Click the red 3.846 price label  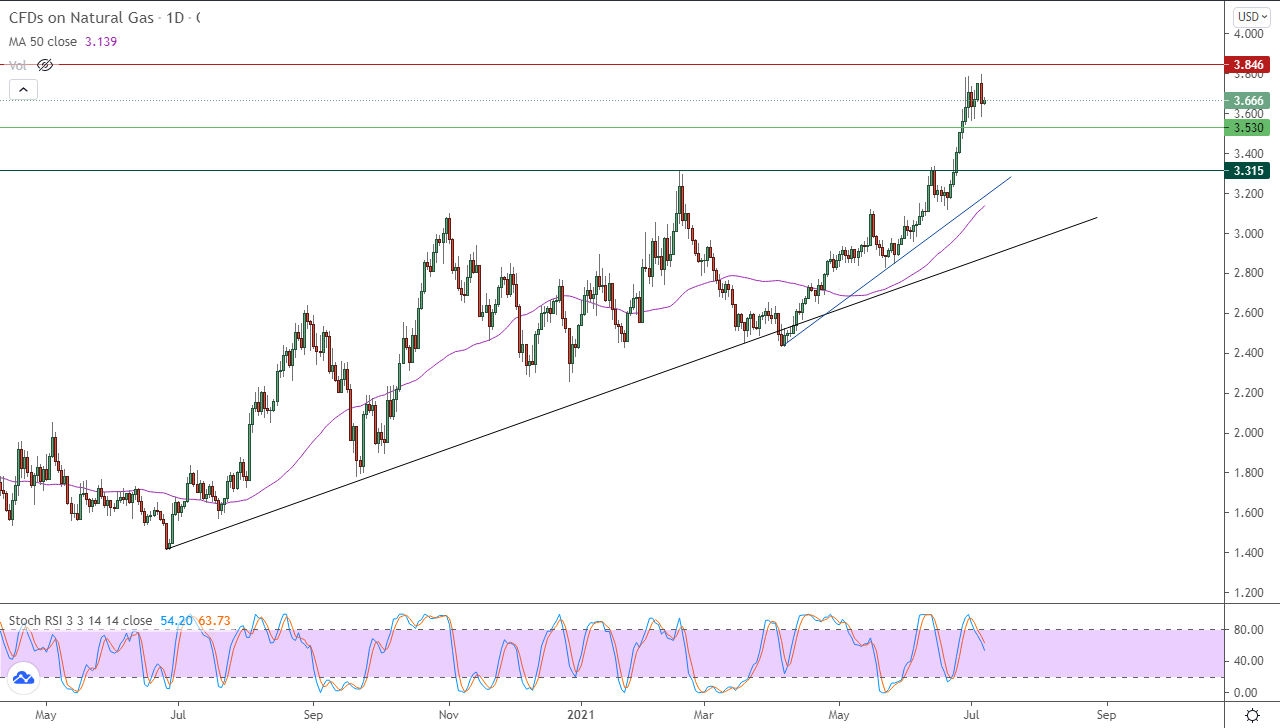1248,64
